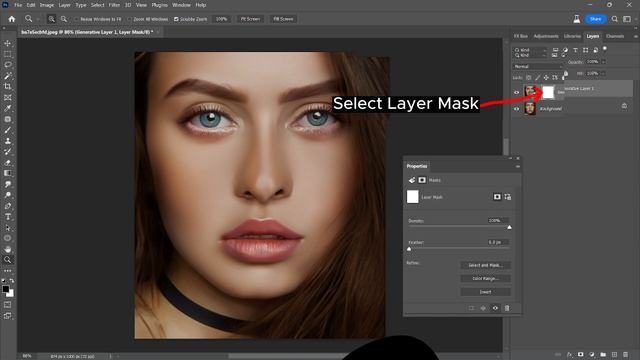
Task: Open the beaker Discover icon
Action: (x=576, y=19)
